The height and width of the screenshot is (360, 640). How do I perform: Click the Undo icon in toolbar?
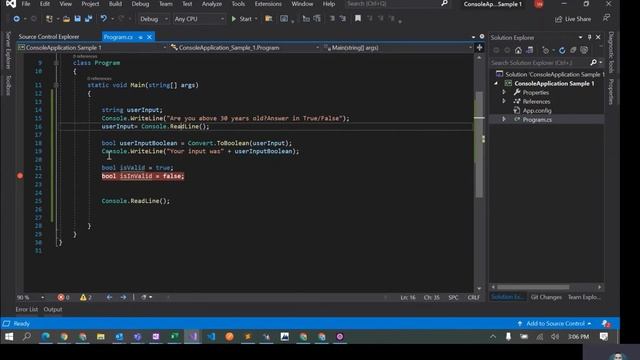(104, 19)
